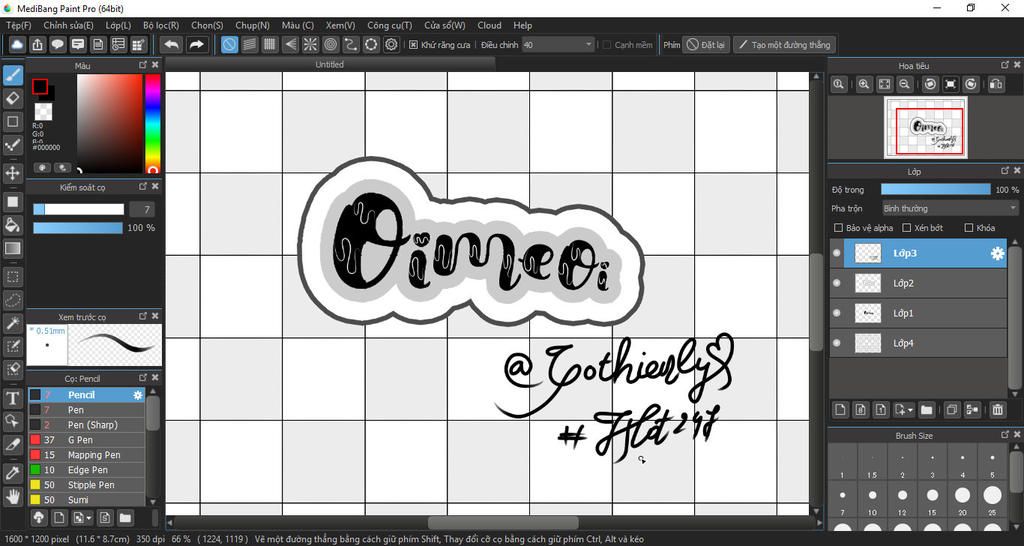
Task: Enable Khóa lock checkbox
Action: click(x=969, y=228)
